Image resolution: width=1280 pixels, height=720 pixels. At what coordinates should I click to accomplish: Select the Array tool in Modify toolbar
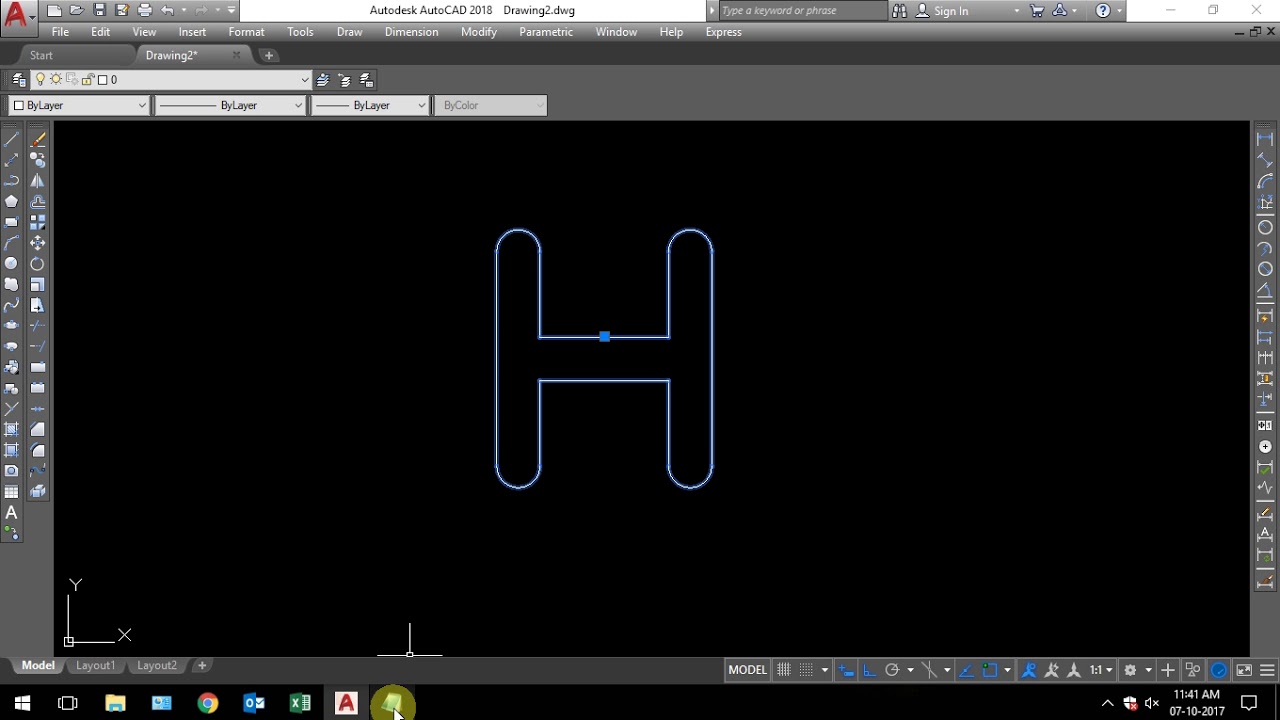click(x=37, y=222)
